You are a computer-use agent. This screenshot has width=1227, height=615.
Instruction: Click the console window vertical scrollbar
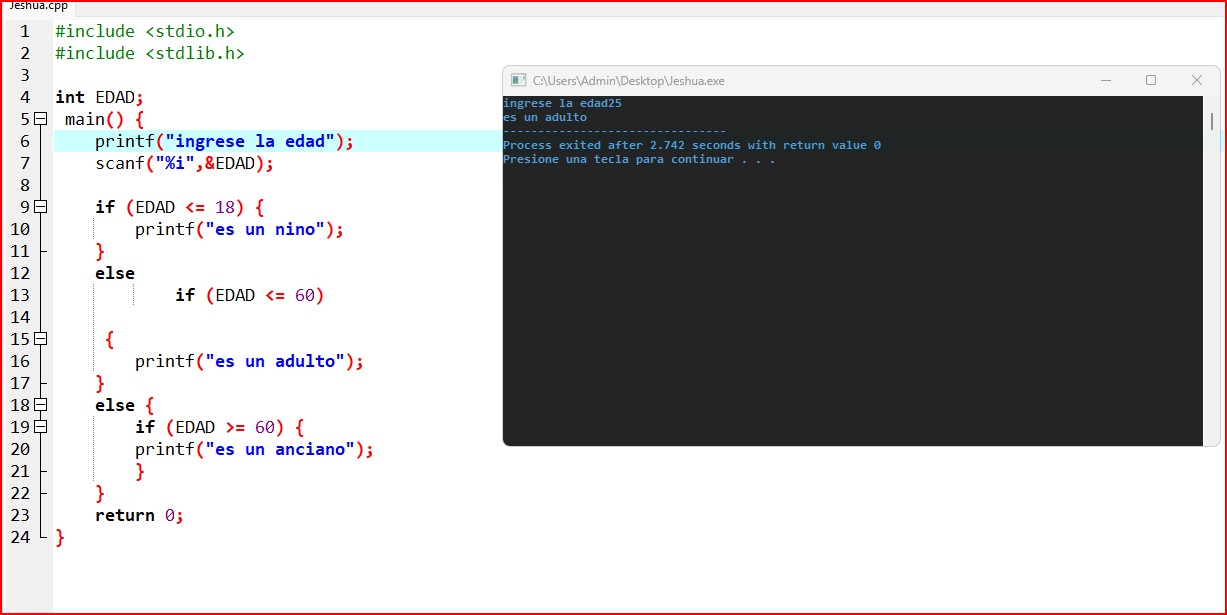point(1211,122)
